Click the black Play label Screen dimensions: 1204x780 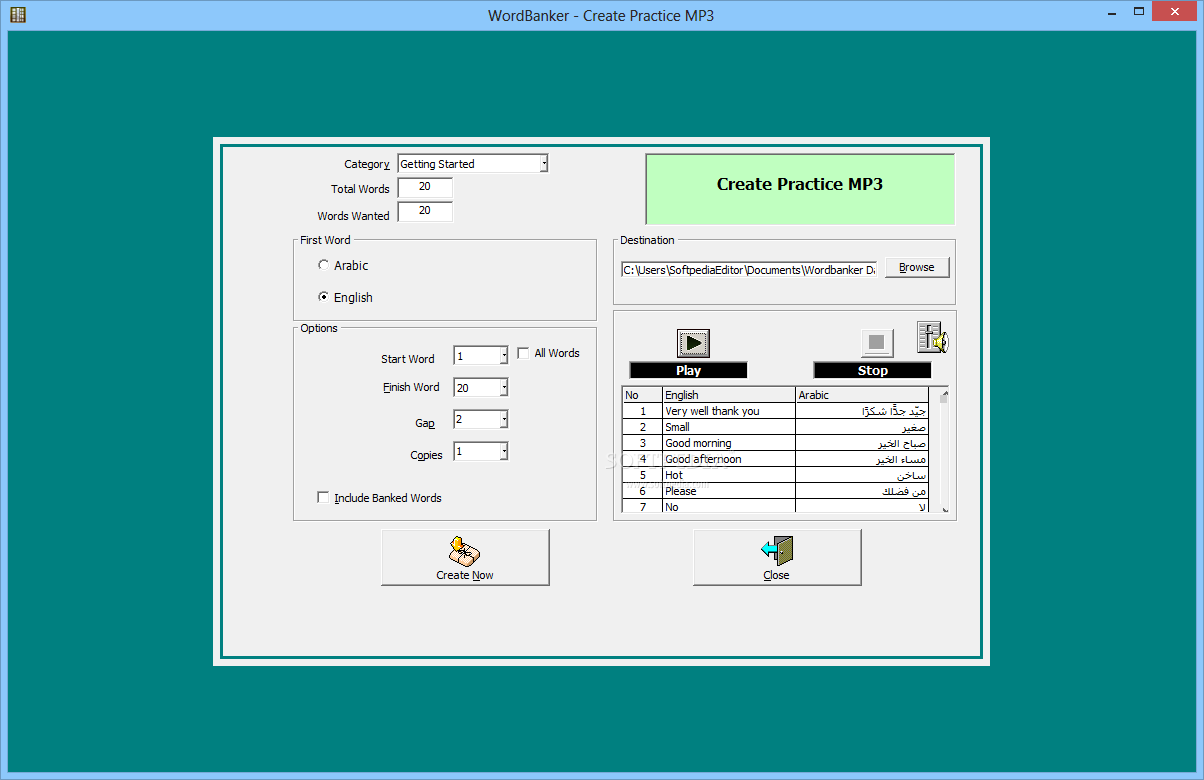pos(688,370)
